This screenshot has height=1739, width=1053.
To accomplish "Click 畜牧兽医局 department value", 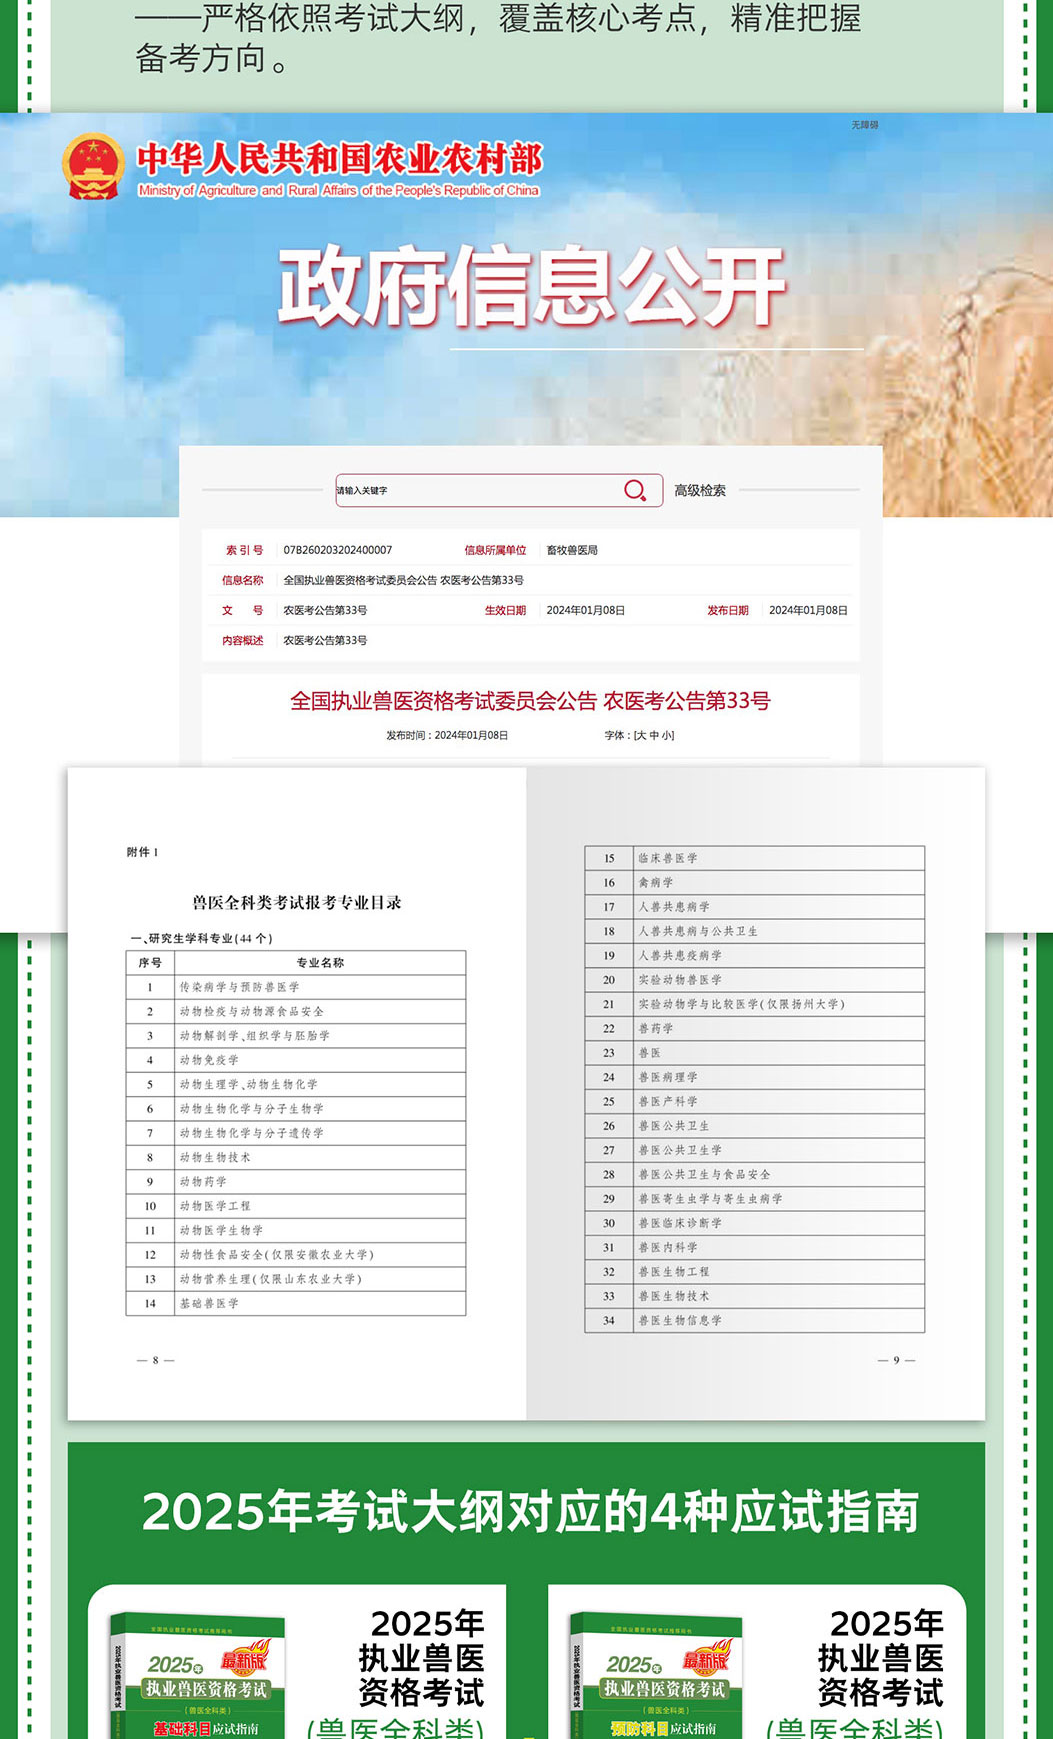I will pos(572,550).
